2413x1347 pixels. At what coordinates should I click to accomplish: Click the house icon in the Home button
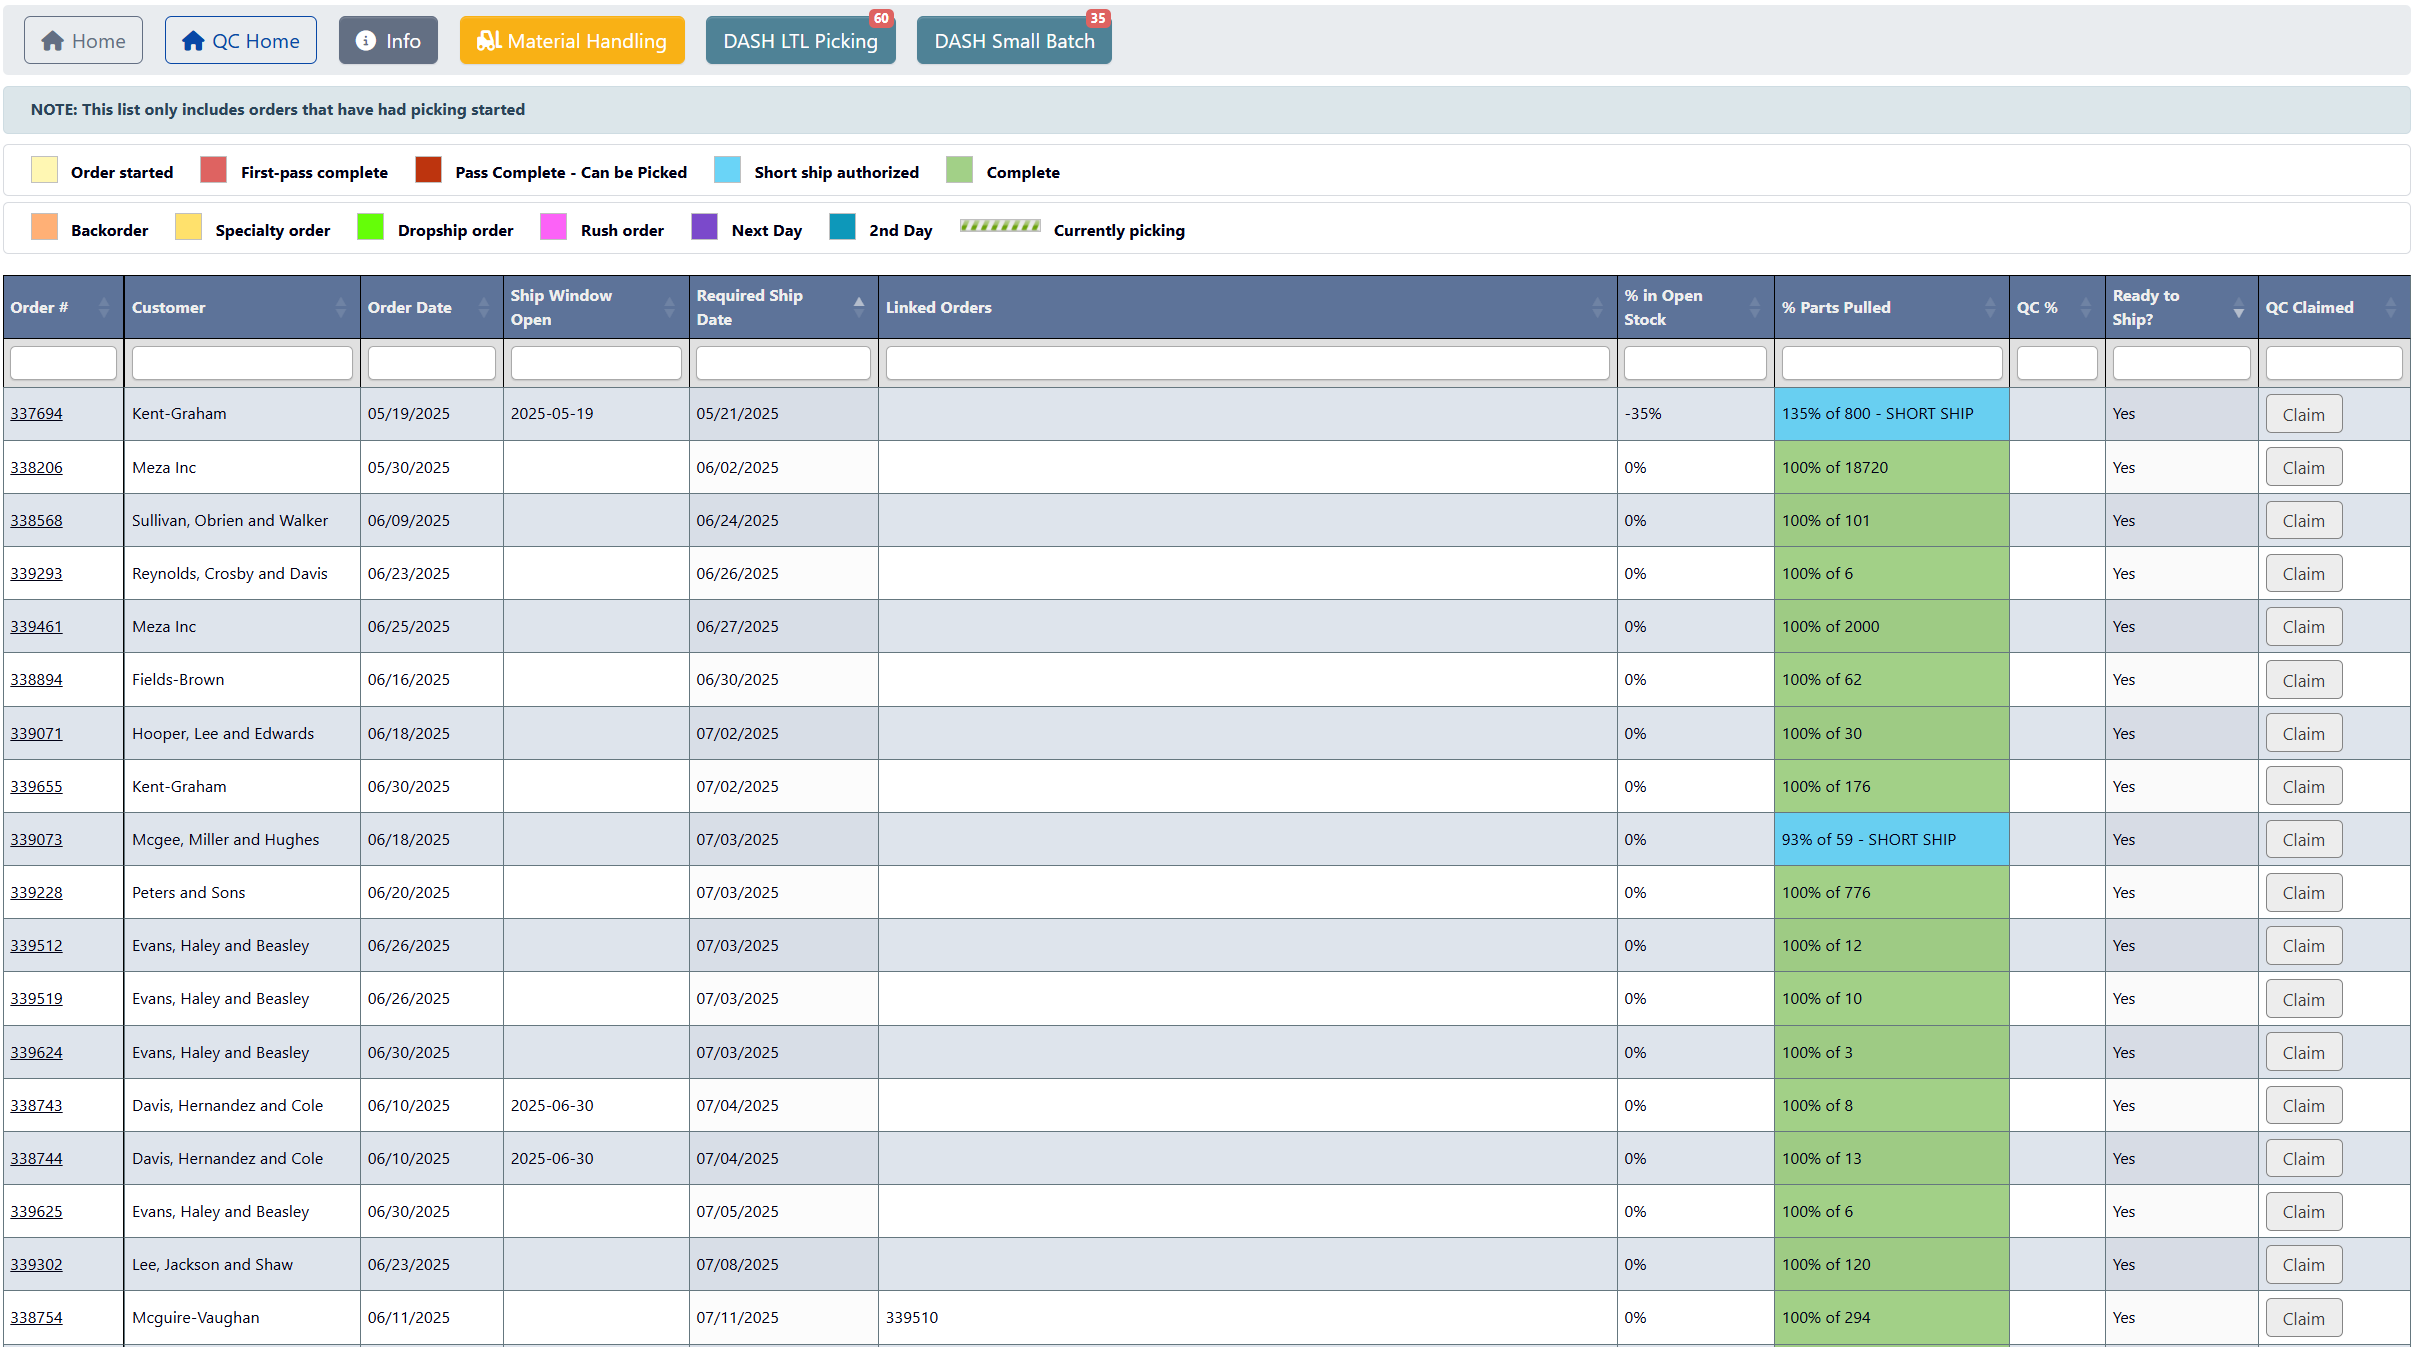(53, 41)
